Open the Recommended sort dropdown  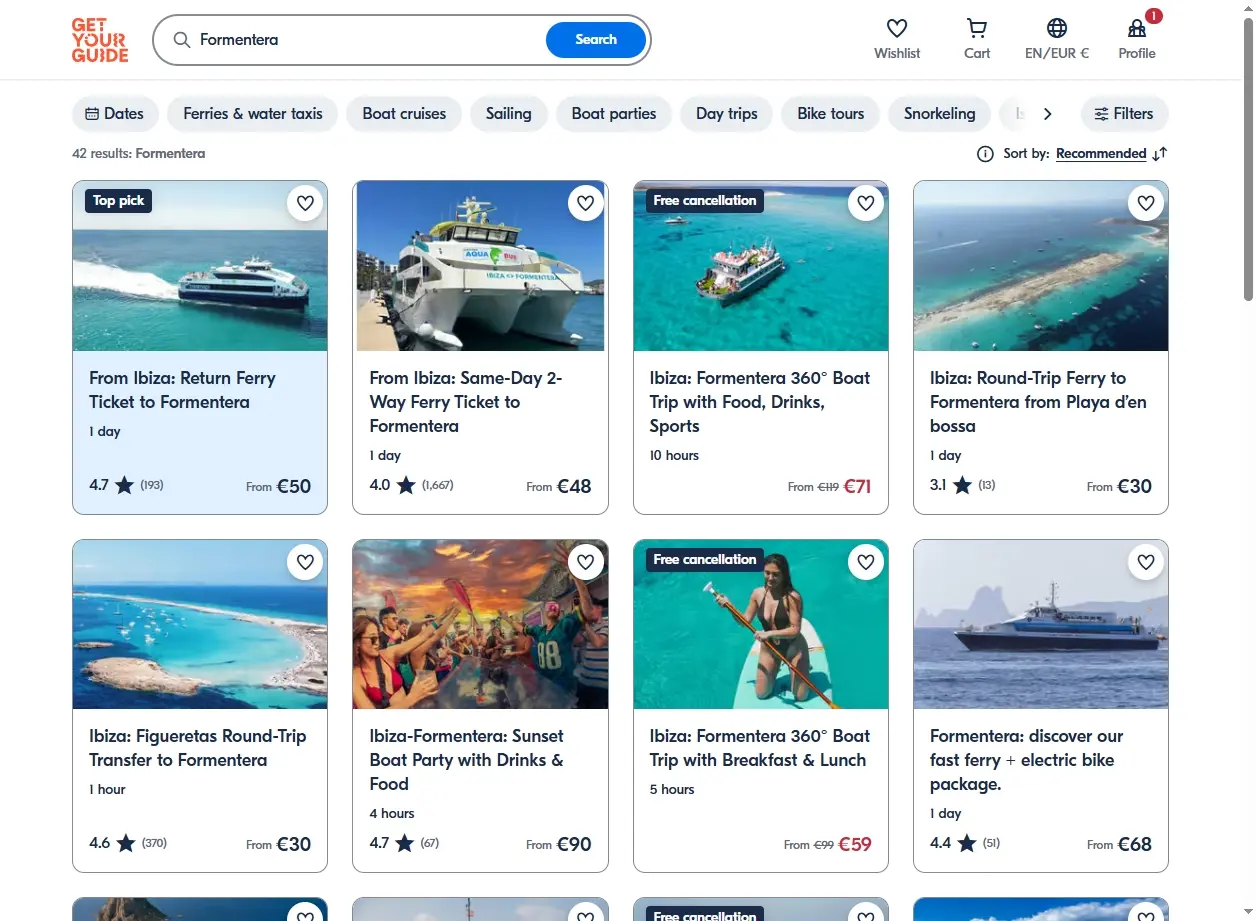coord(1101,154)
